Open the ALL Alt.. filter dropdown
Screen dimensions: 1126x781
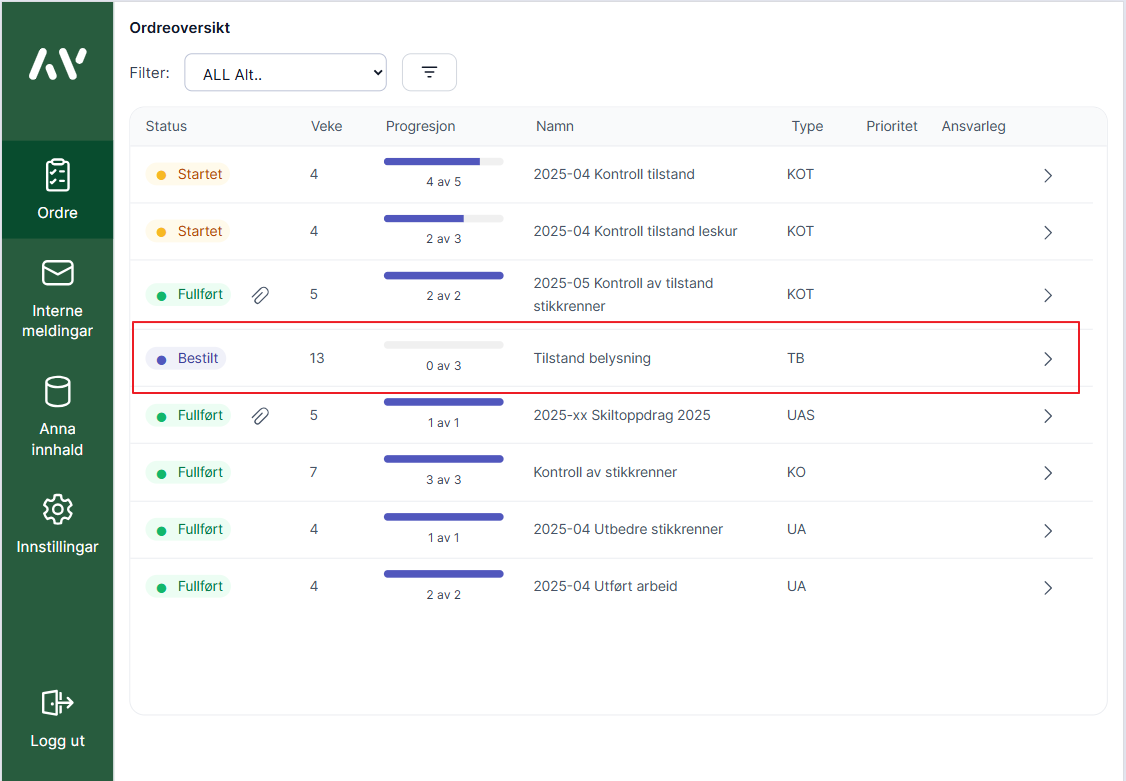tap(285, 73)
